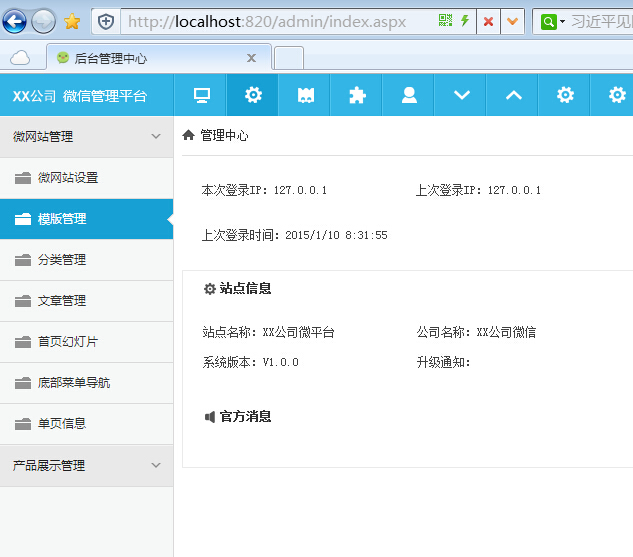Click the gear icon at the navigation's right edge
This screenshot has width=633, height=557.
click(x=617, y=95)
